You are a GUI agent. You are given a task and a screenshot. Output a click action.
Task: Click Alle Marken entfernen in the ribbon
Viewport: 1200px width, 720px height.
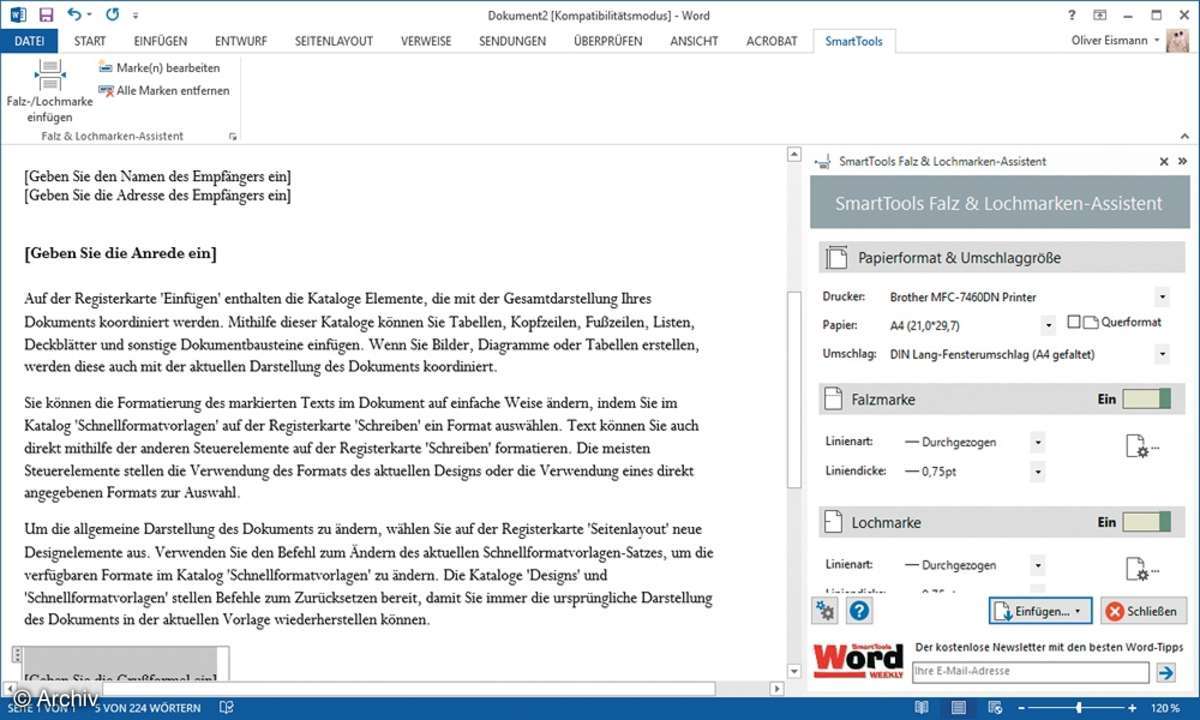pyautogui.click(x=164, y=91)
